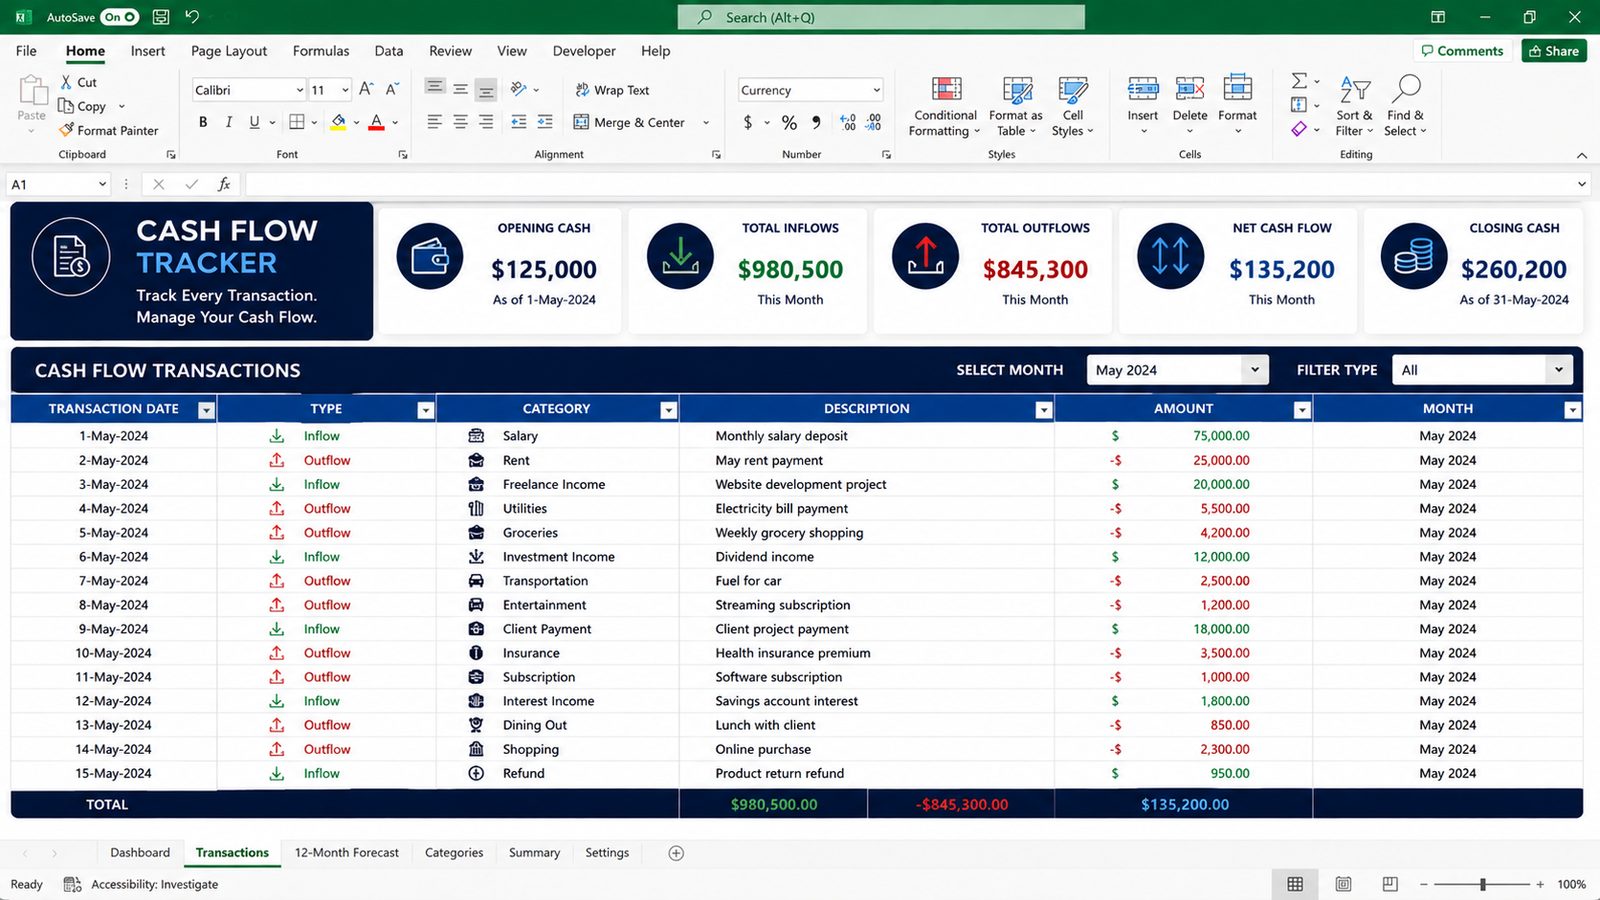Apply Bold formatting
Image resolution: width=1600 pixels, height=900 pixels.
203,122
